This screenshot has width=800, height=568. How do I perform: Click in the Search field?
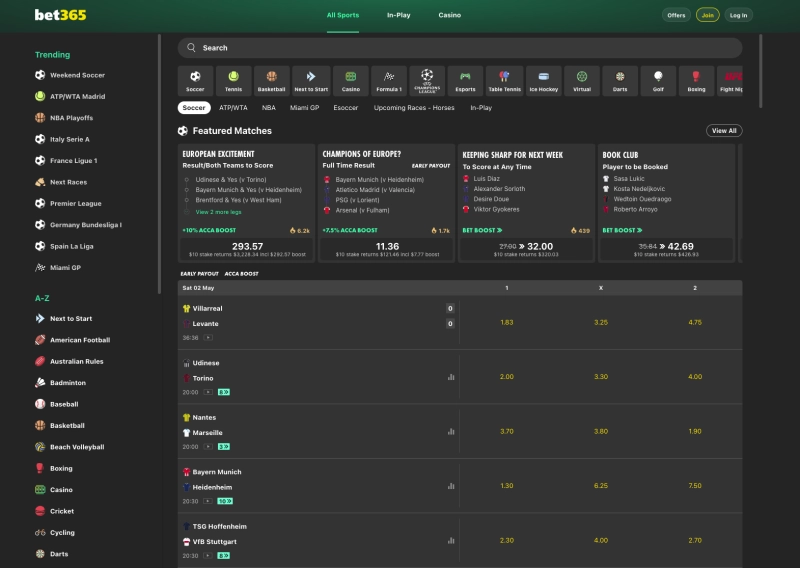tap(460, 47)
